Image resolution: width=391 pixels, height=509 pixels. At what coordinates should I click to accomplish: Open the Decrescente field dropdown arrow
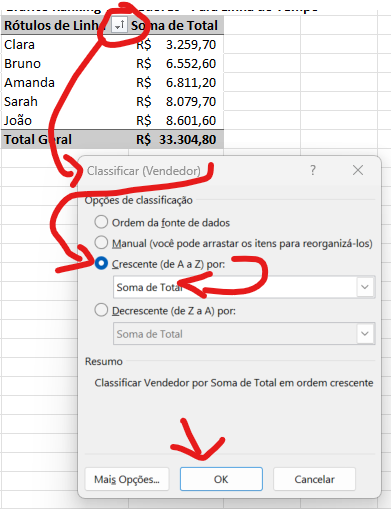(365, 334)
